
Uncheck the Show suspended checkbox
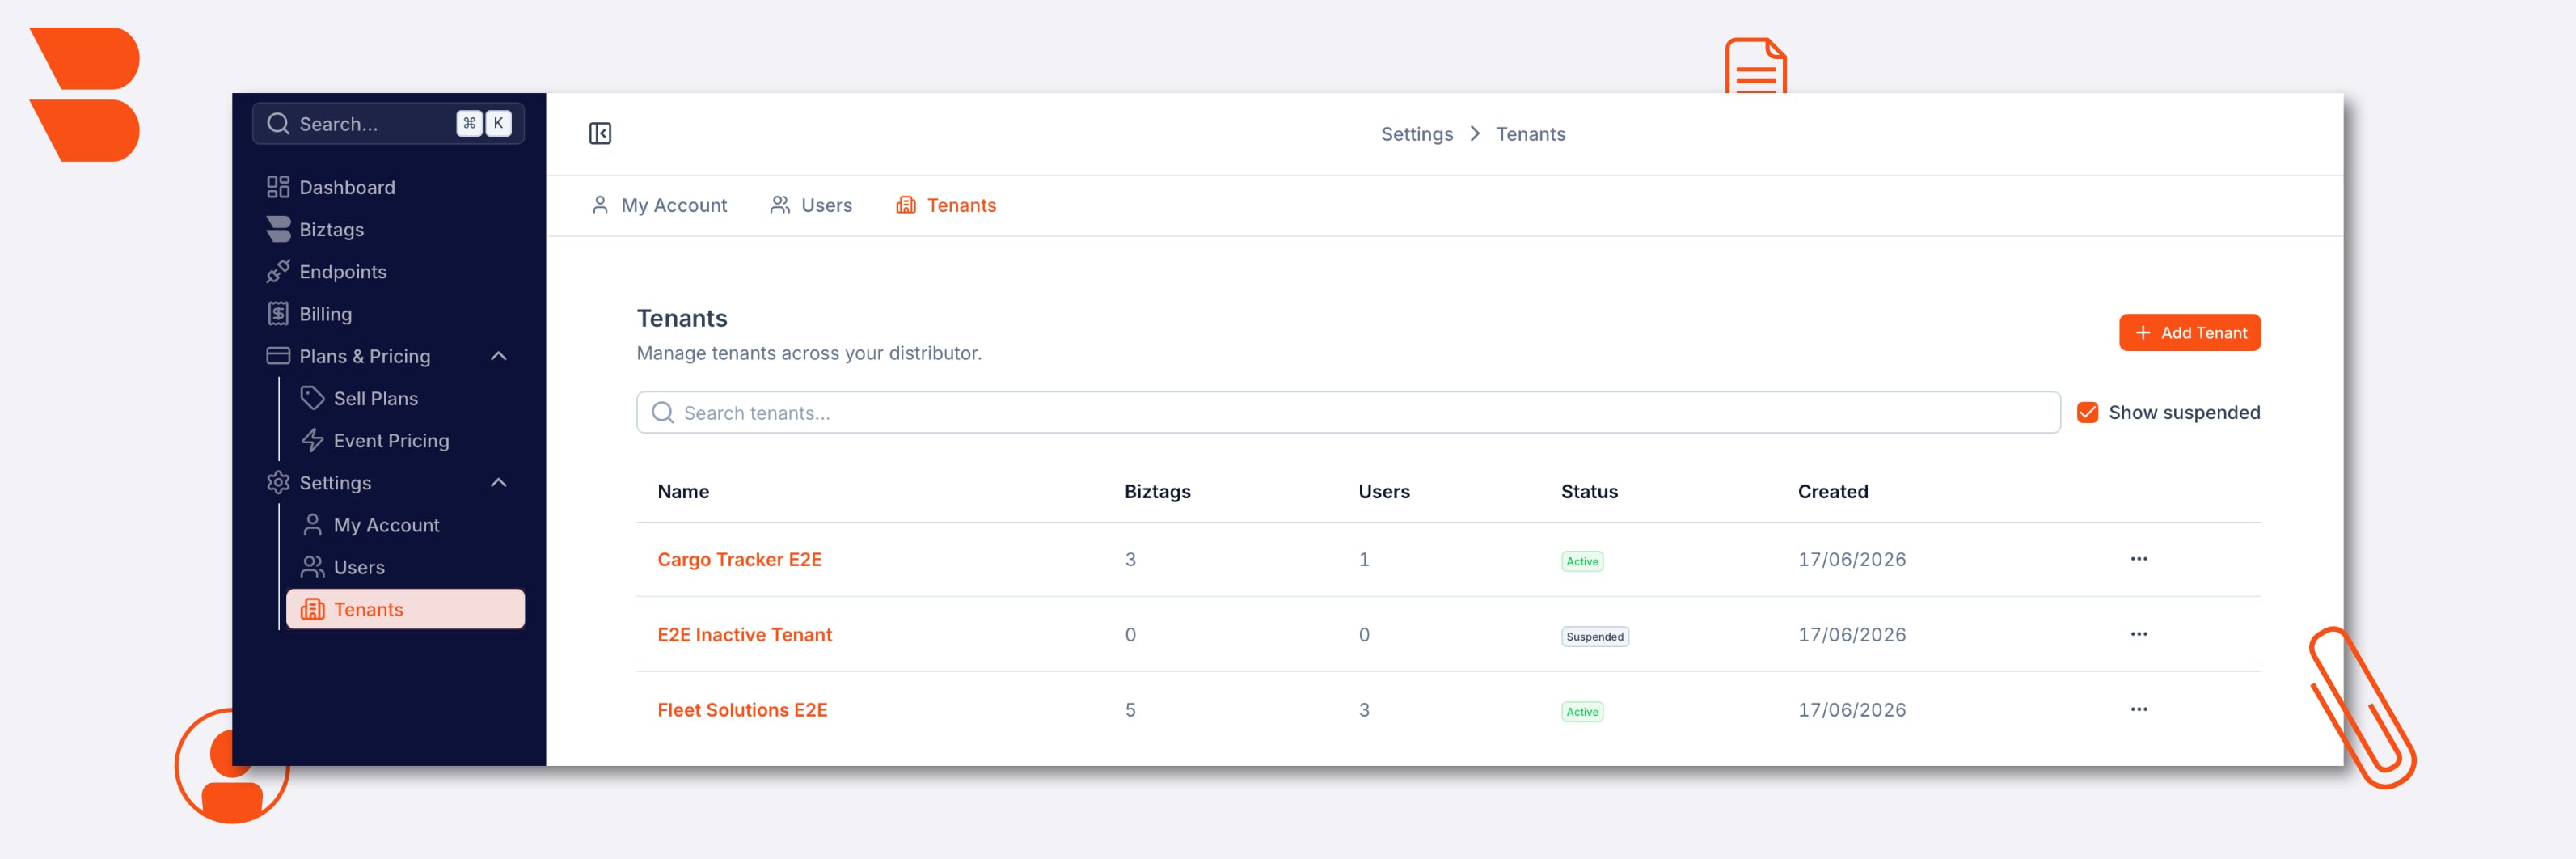point(2087,413)
